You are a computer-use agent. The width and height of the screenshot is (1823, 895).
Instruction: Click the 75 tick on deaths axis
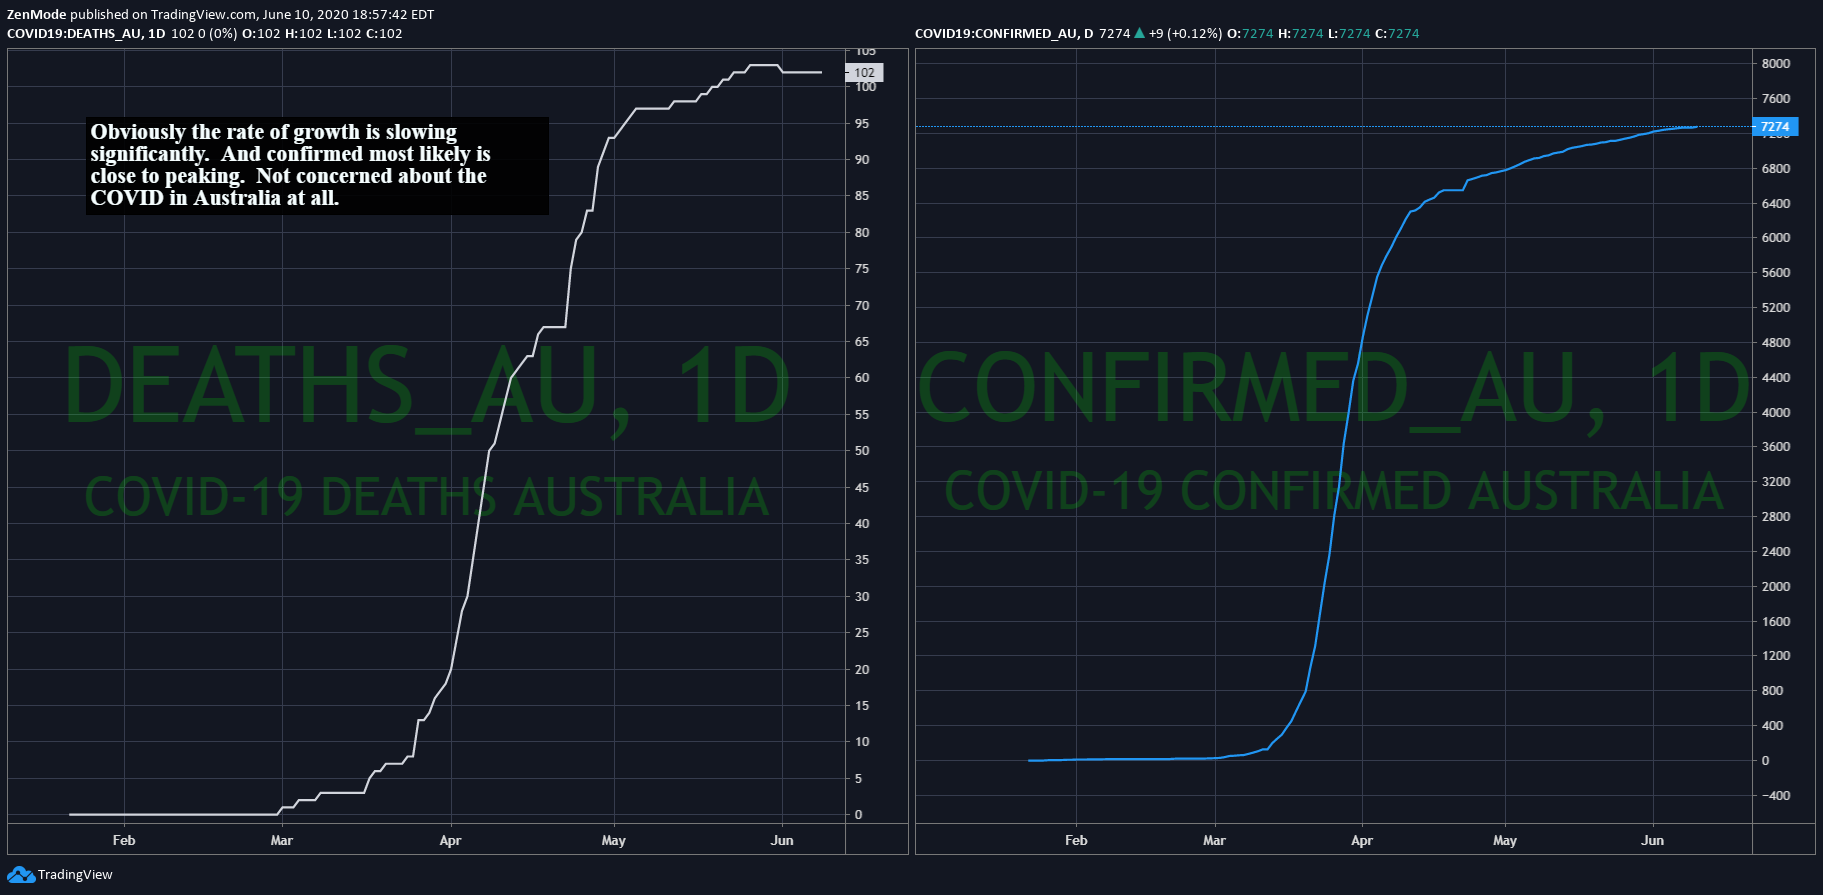pyautogui.click(x=862, y=268)
